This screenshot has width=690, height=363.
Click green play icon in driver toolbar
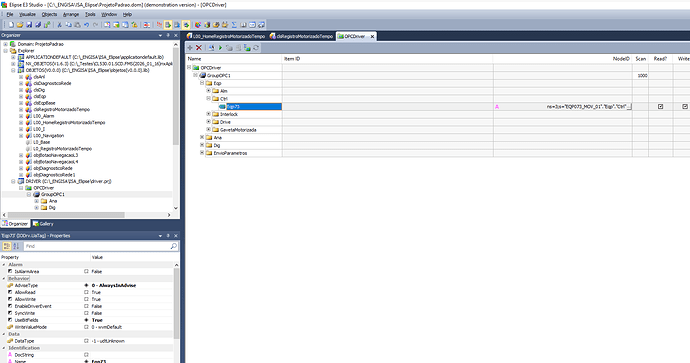[x=220, y=48]
